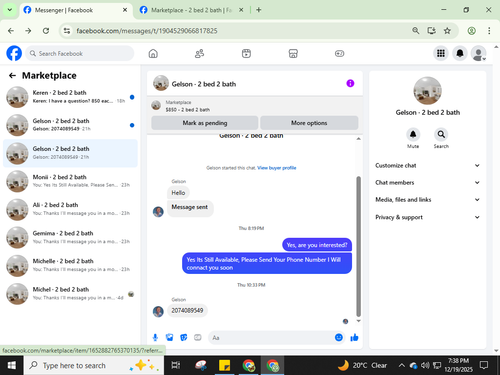500x375 pixels.
Task: Click More options button
Action: 309,123
